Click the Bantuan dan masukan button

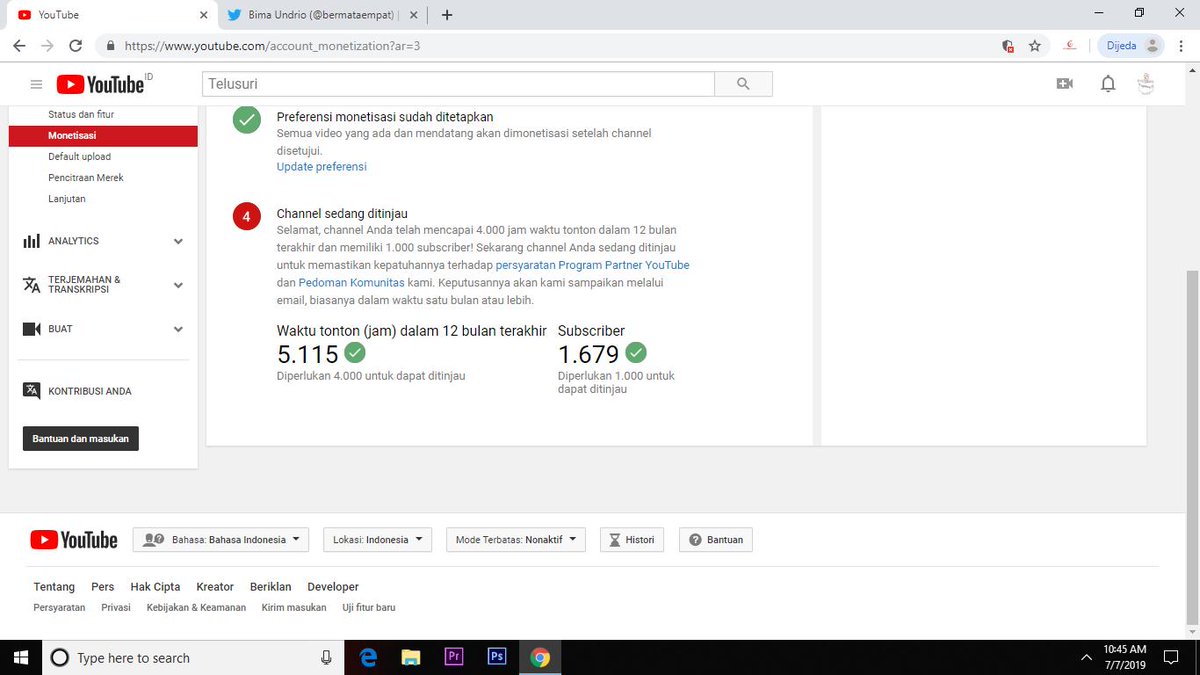pyautogui.click(x=81, y=439)
